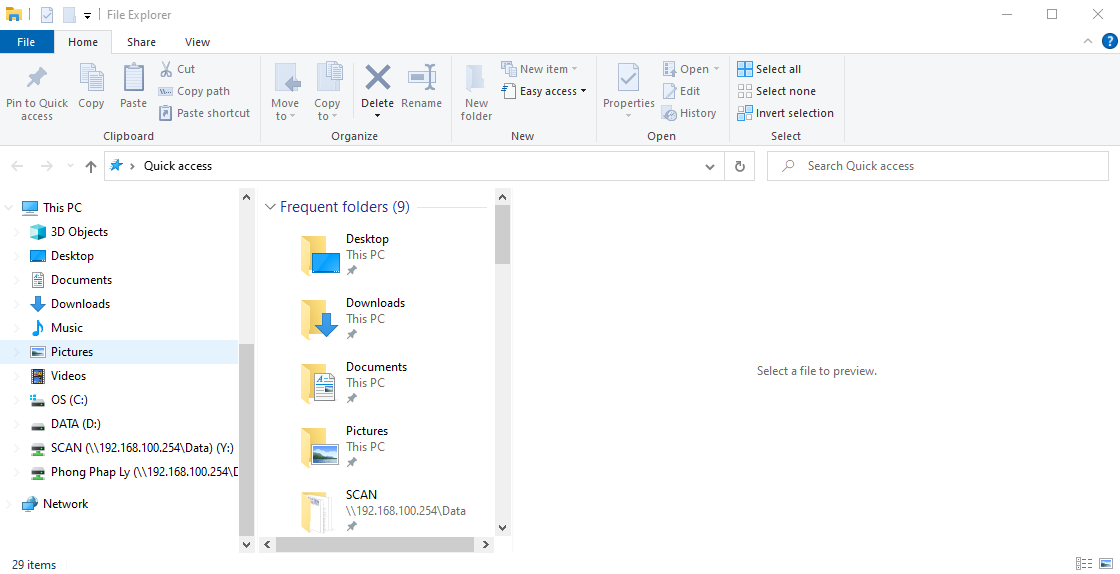The width and height of the screenshot is (1120, 574).
Task: Click Invert selection command
Action: coord(786,114)
